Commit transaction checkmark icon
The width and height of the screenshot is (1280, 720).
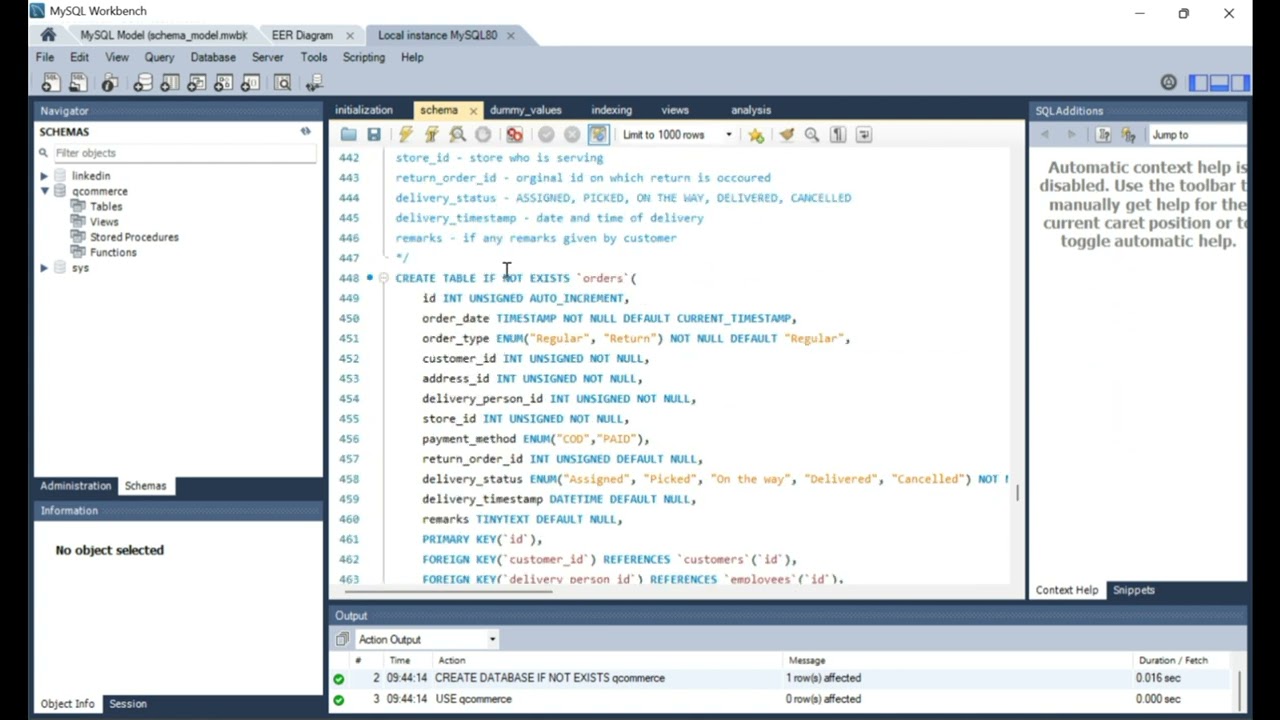click(546, 135)
